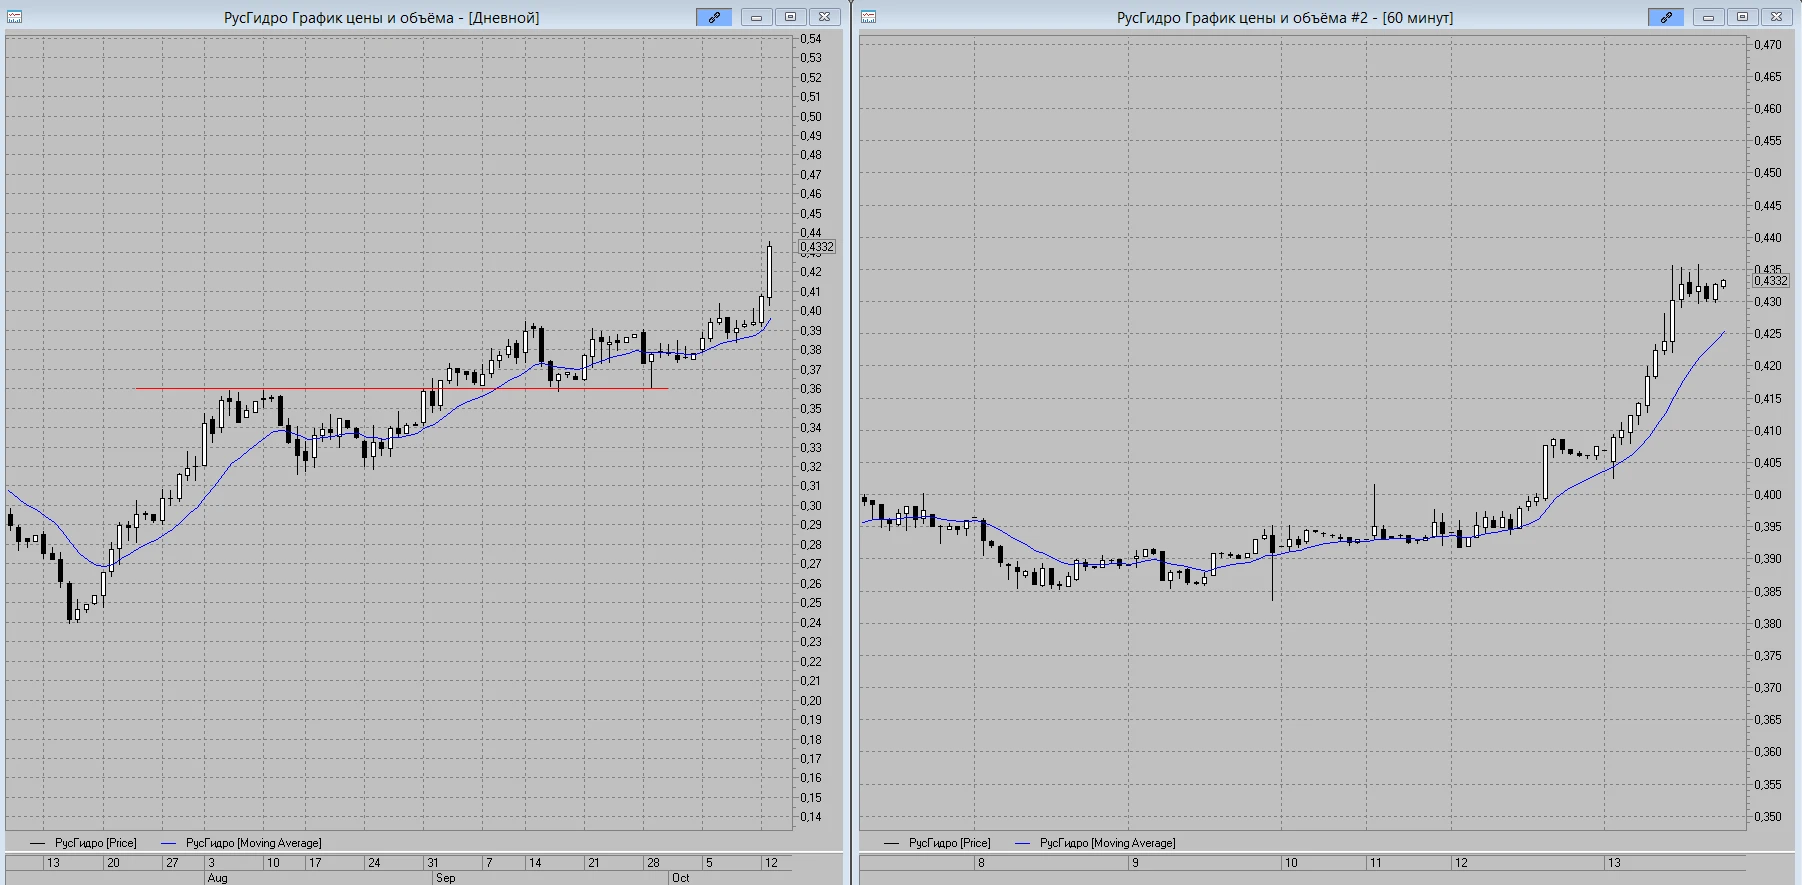Click date label 31 on the daily time axis
Screen dimensions: 1802x885
coord(433,863)
